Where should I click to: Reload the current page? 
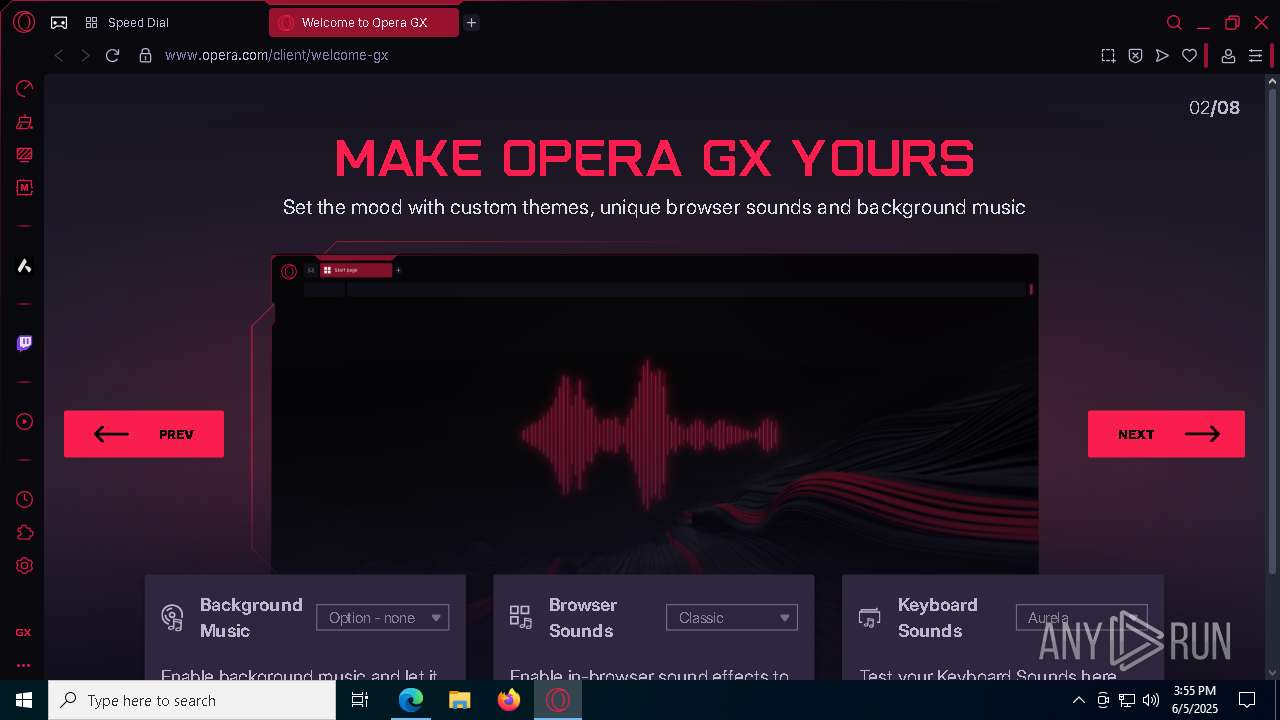pyautogui.click(x=112, y=55)
